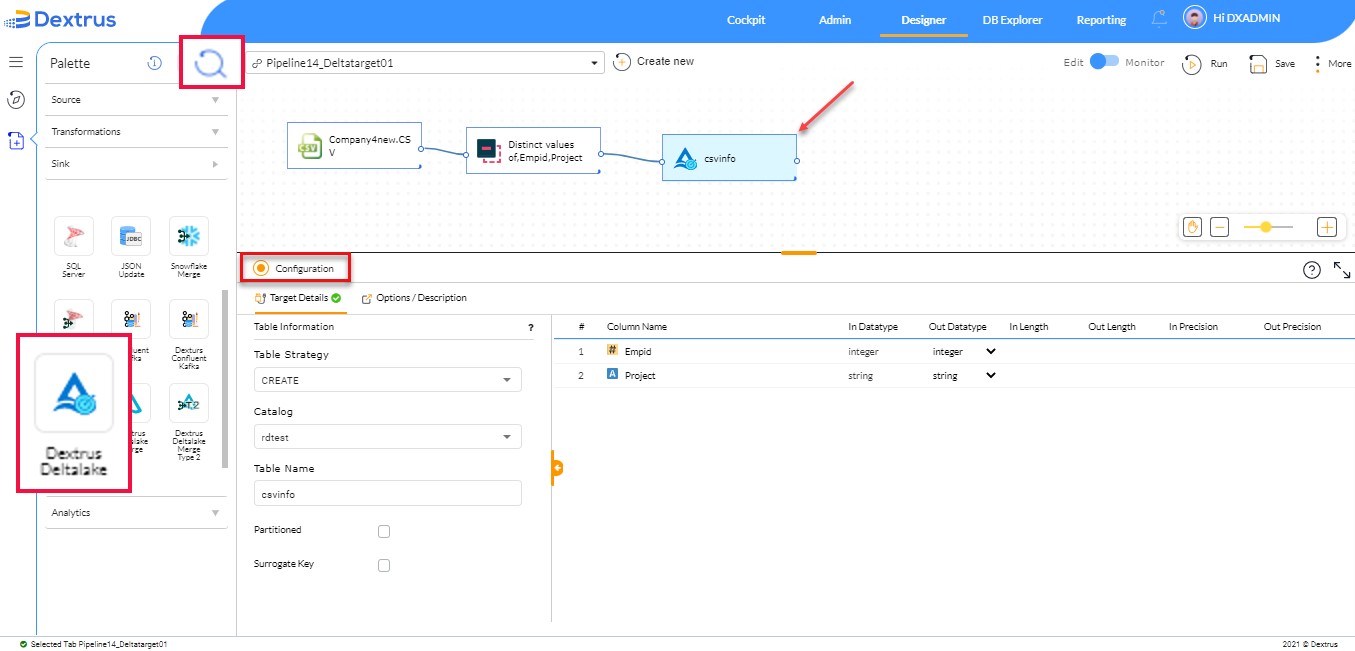Image resolution: width=1355 pixels, height=651 pixels.
Task: Click the user avatar icon
Action: click(x=1195, y=18)
